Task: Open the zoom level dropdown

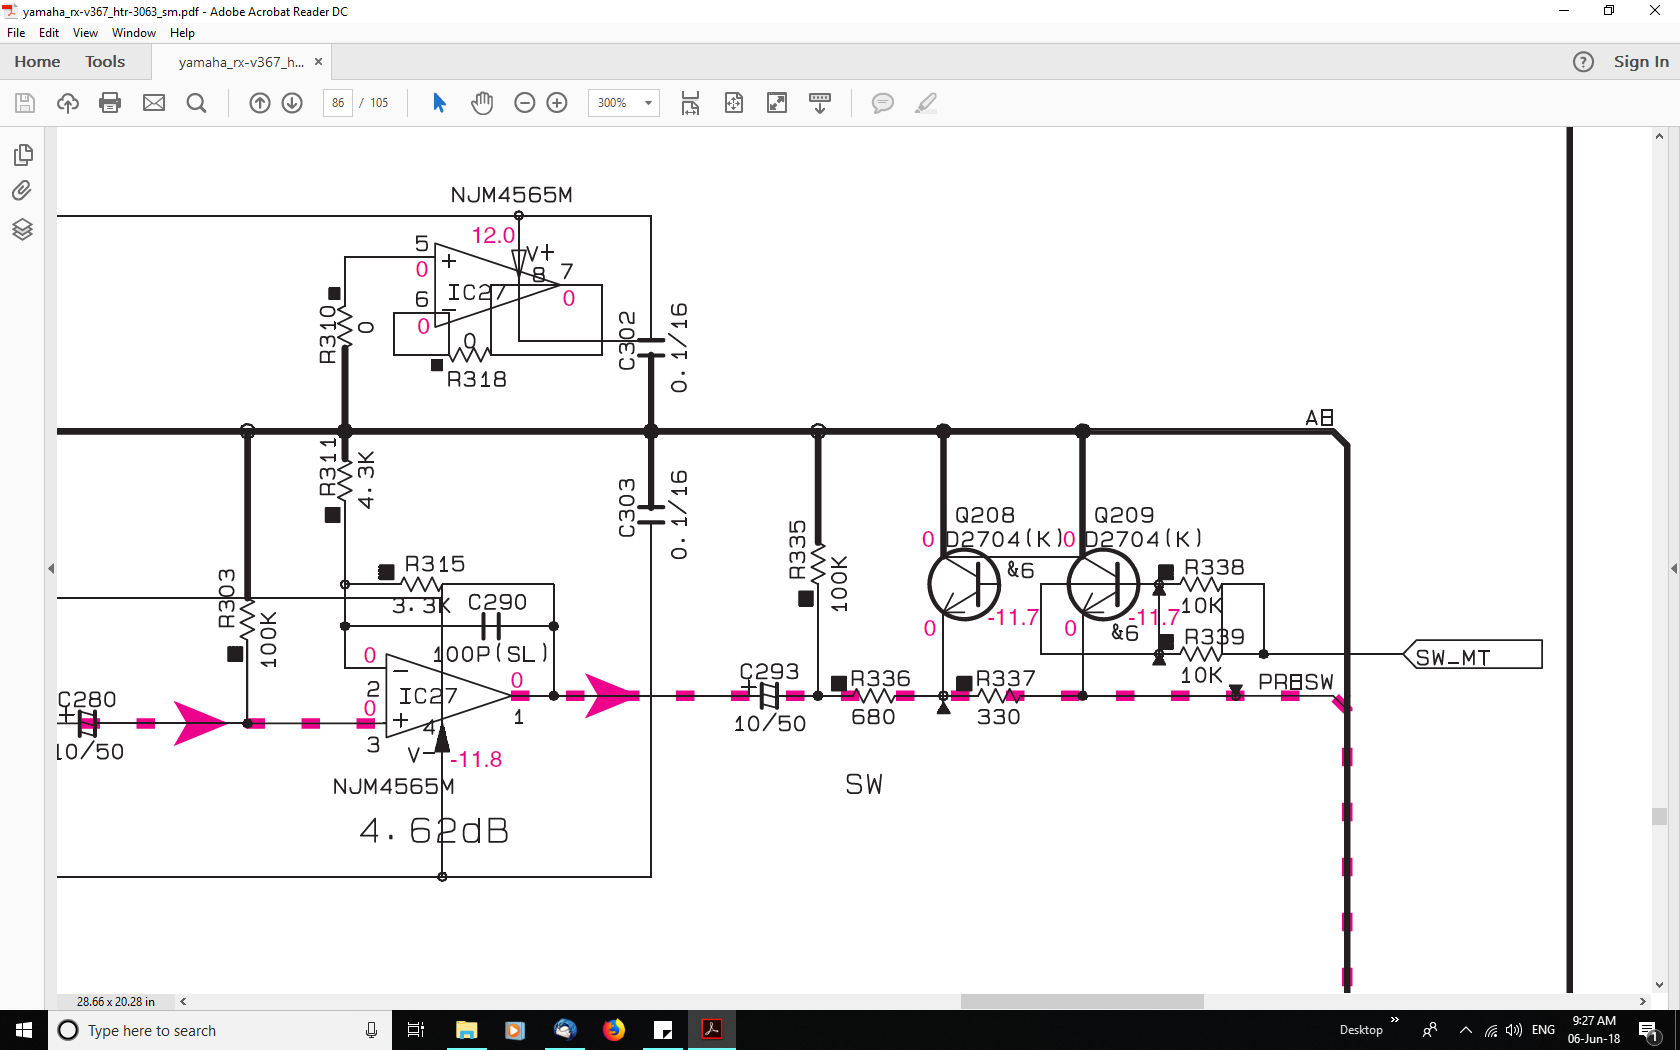Action: (x=648, y=103)
